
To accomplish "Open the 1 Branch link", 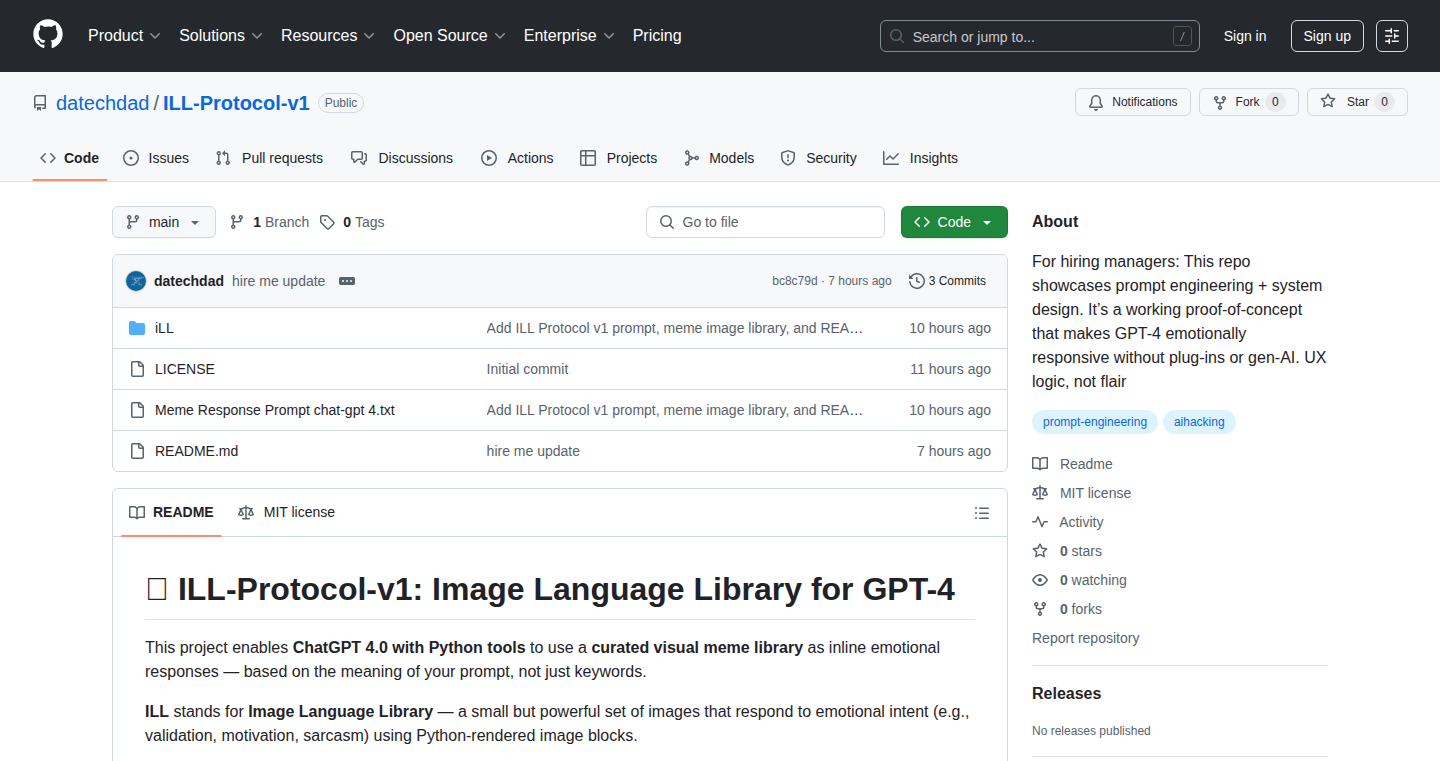I will pos(269,222).
